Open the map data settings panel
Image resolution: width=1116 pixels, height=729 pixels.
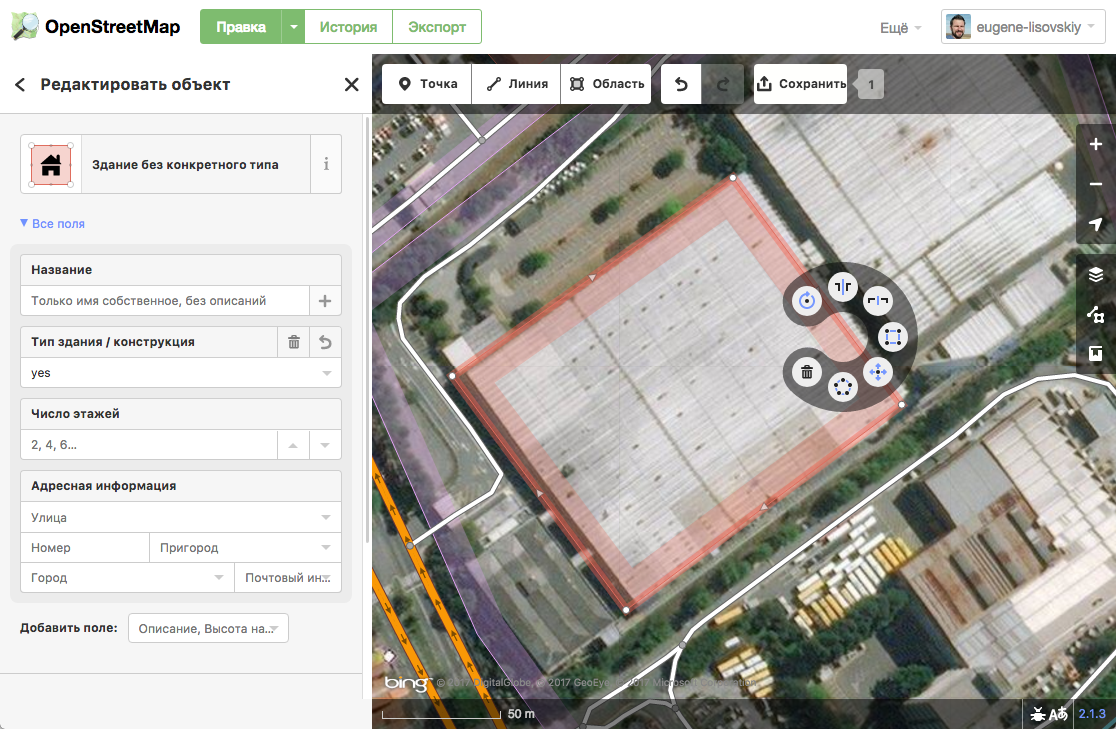1096,314
